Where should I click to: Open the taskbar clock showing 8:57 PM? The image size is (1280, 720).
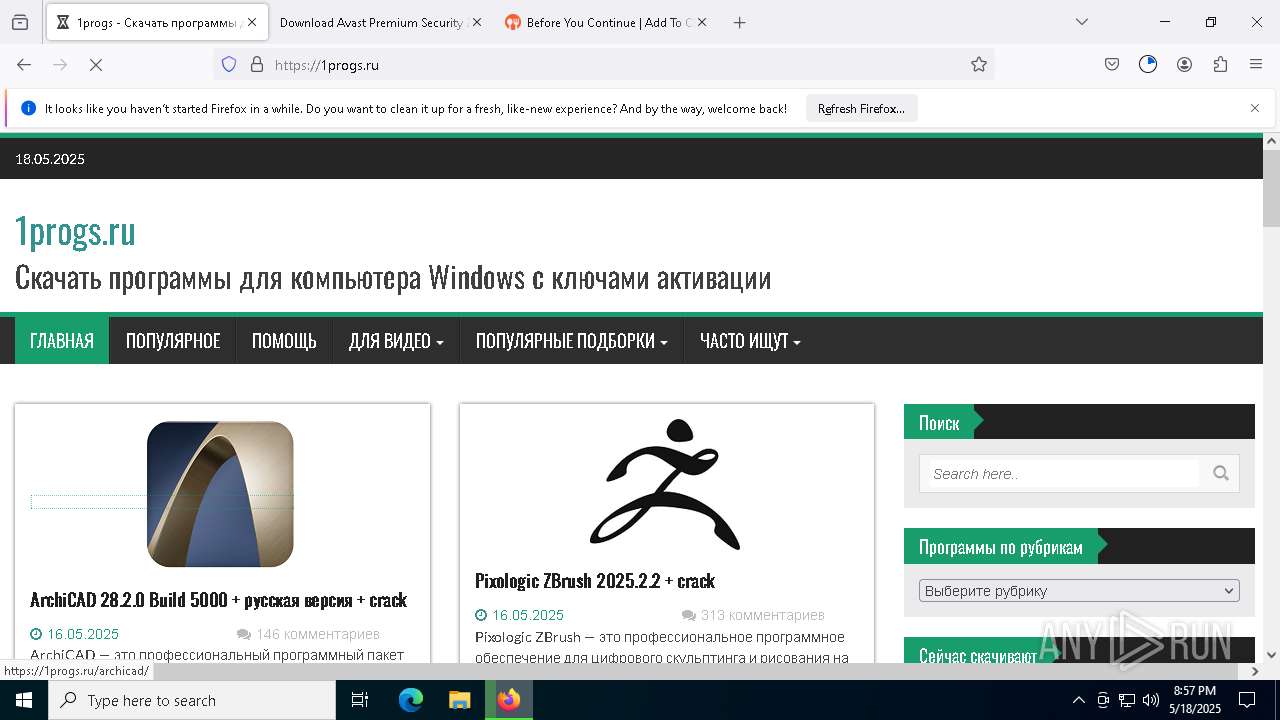[1195, 700]
